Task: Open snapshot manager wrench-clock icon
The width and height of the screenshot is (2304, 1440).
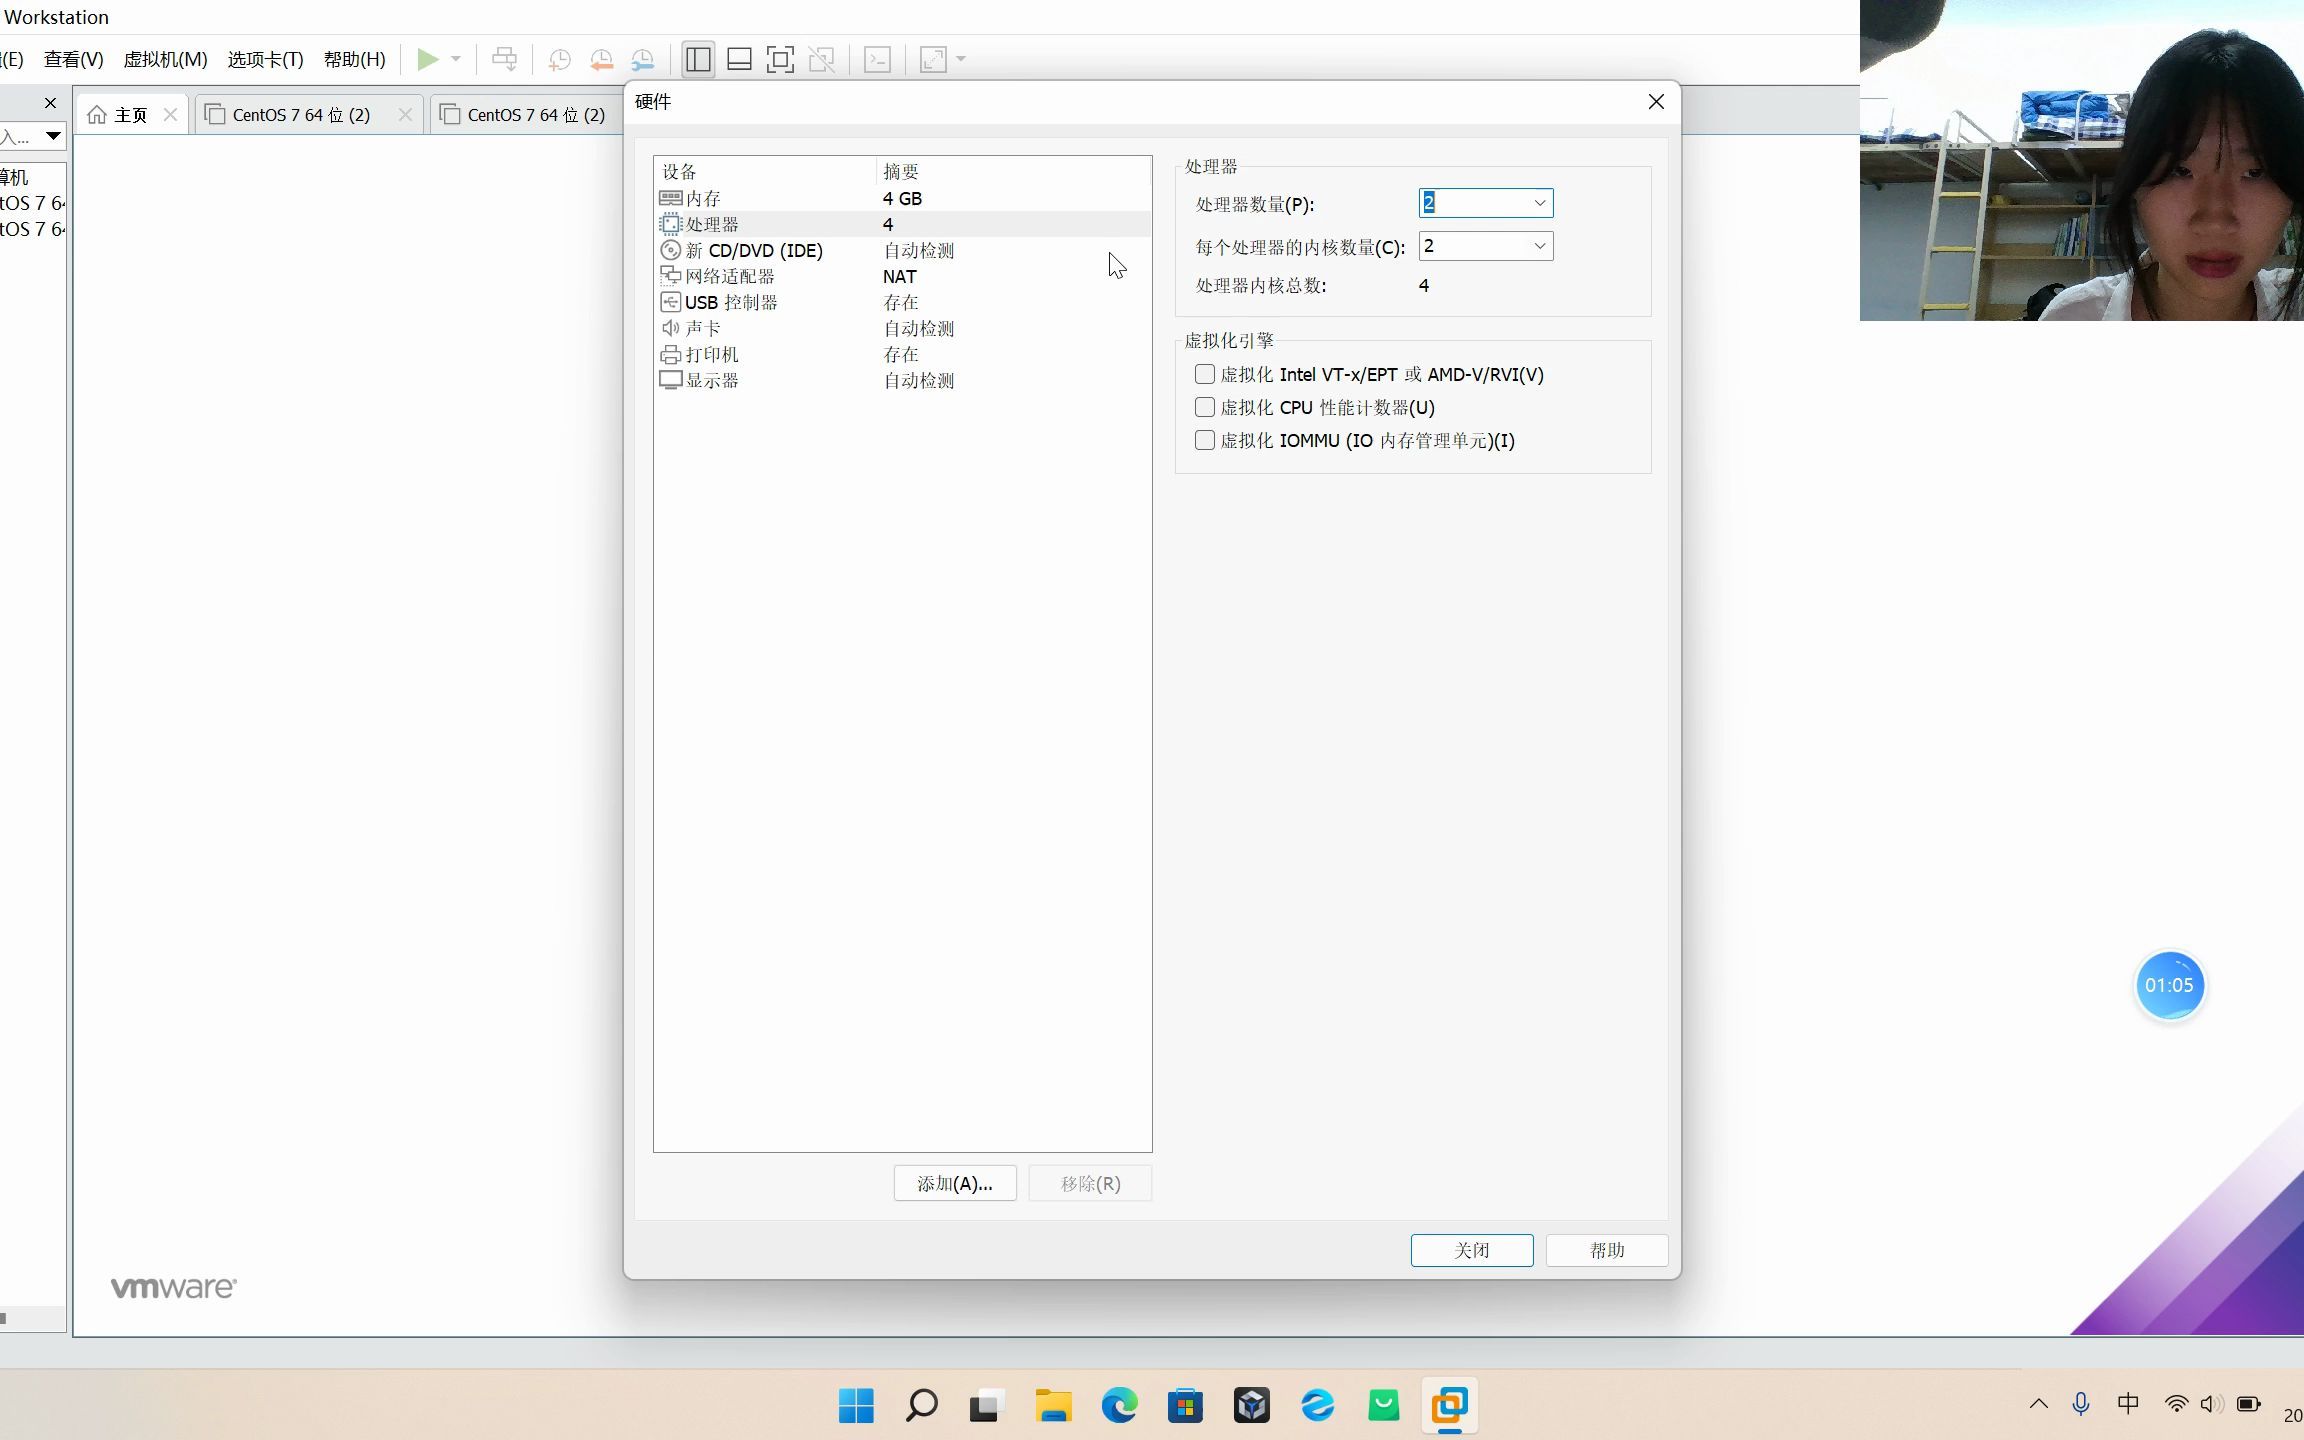Action: pos(643,59)
